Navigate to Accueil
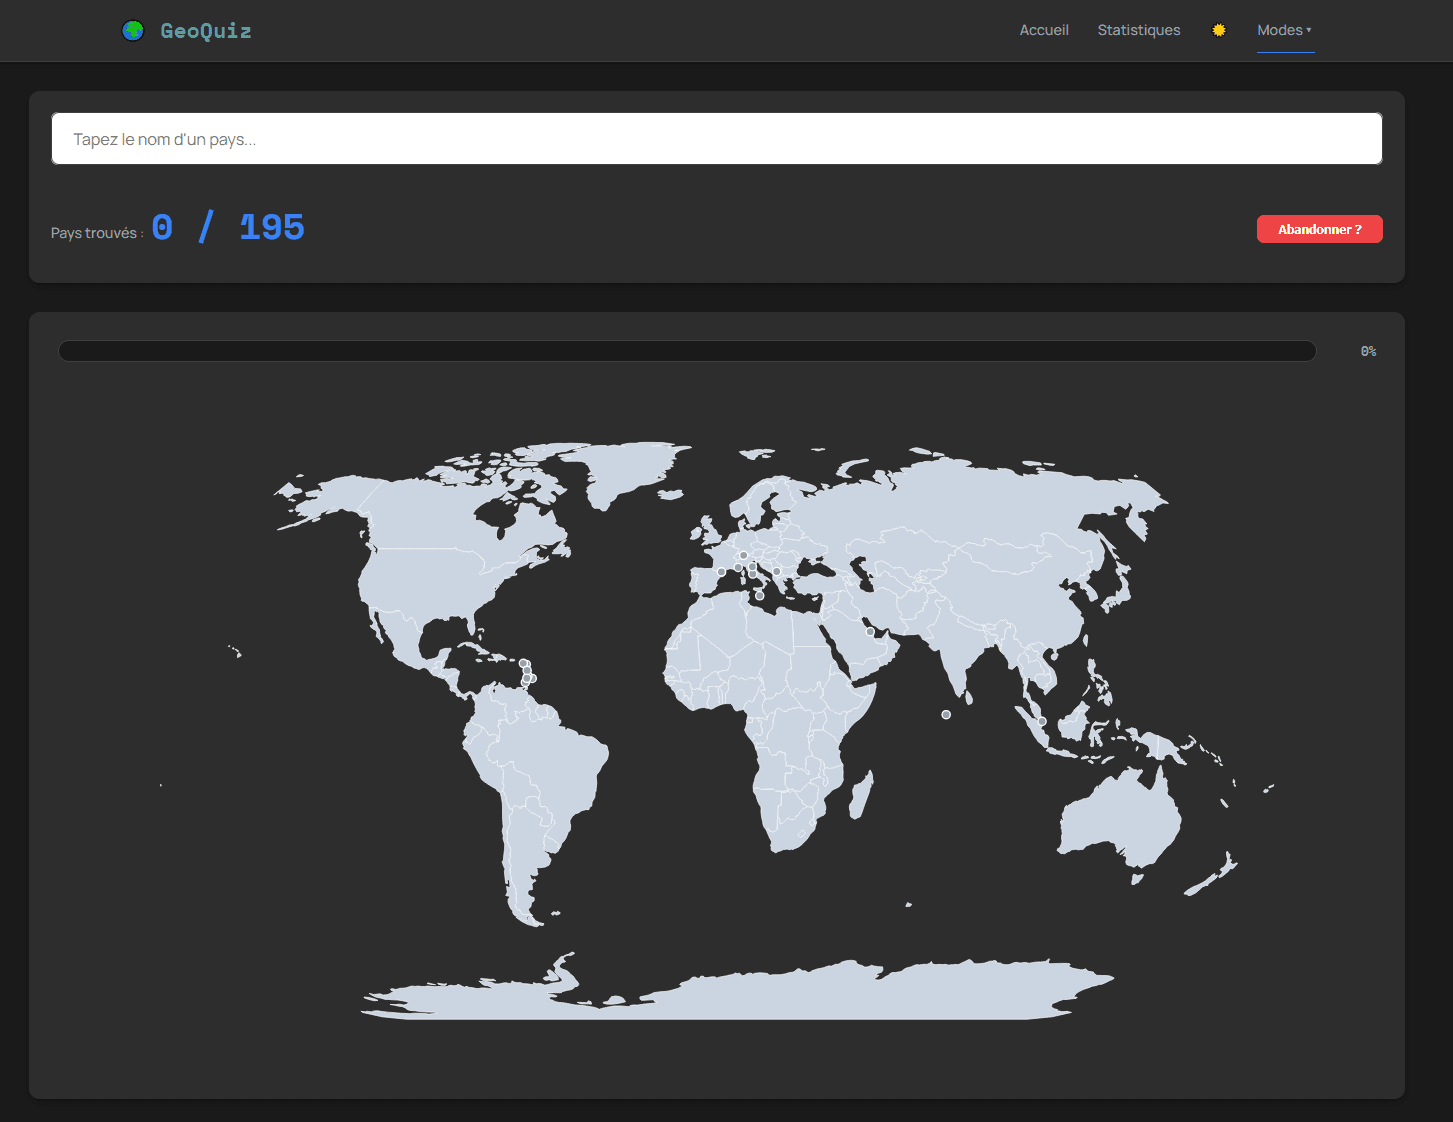This screenshot has height=1122, width=1453. tap(1044, 30)
